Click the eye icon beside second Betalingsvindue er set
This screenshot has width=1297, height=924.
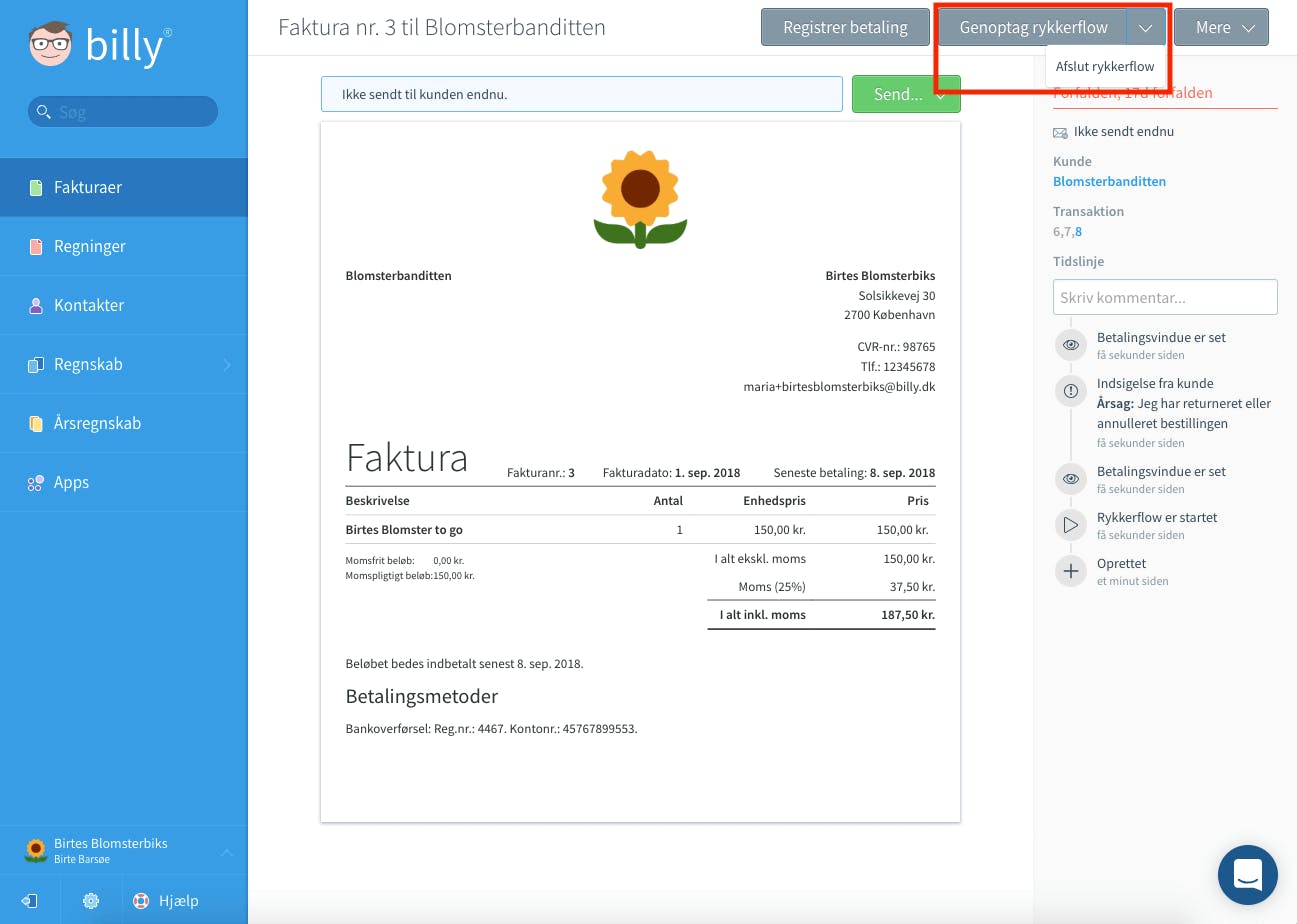click(1071, 479)
